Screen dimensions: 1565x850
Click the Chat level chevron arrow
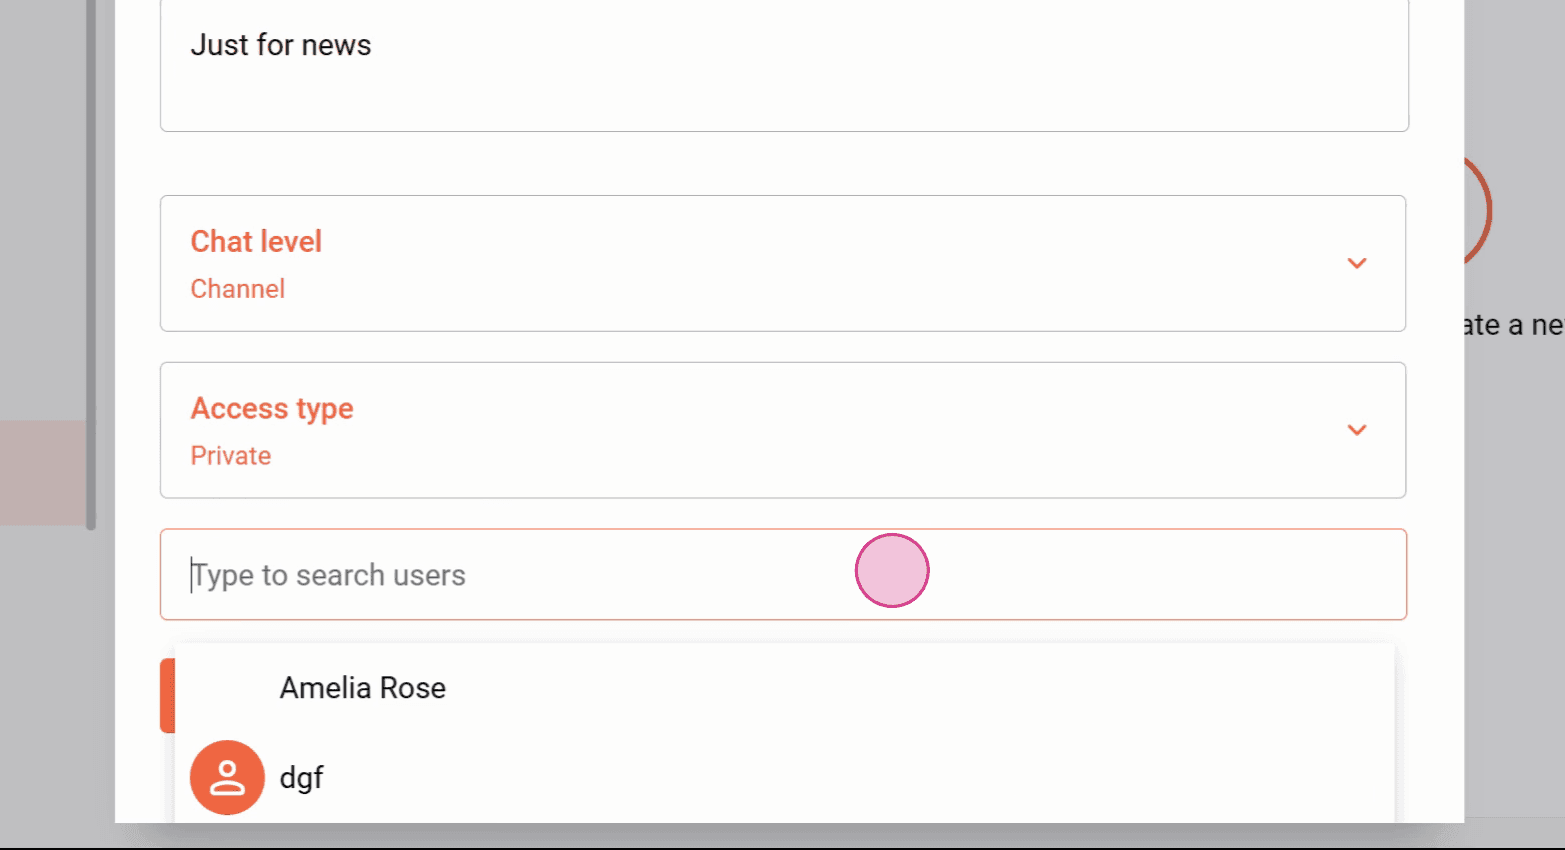1356,263
